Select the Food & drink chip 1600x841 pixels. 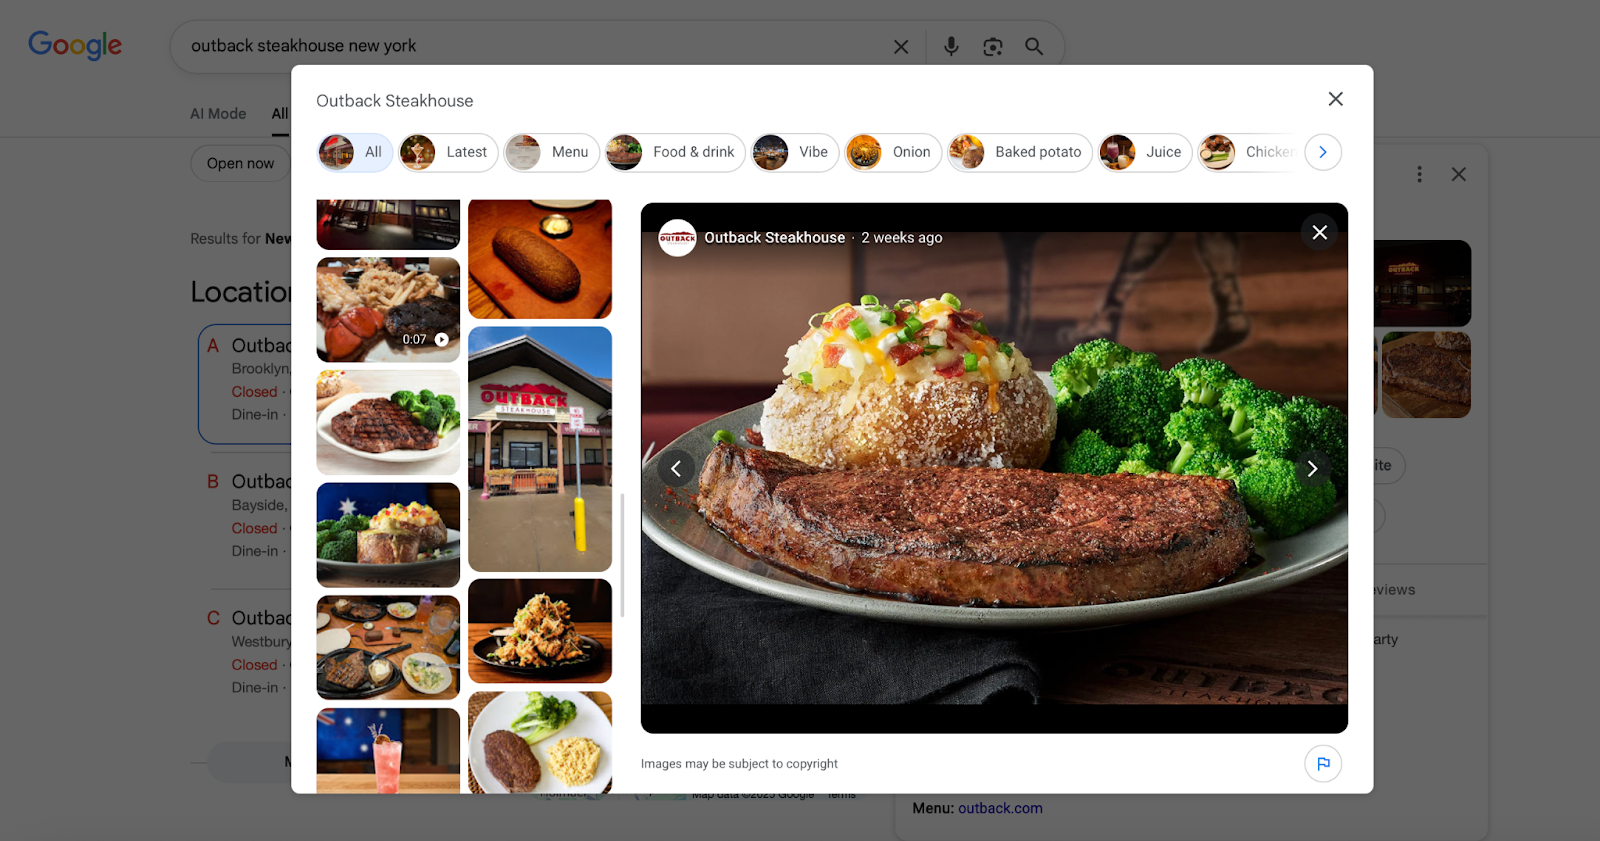675,152
